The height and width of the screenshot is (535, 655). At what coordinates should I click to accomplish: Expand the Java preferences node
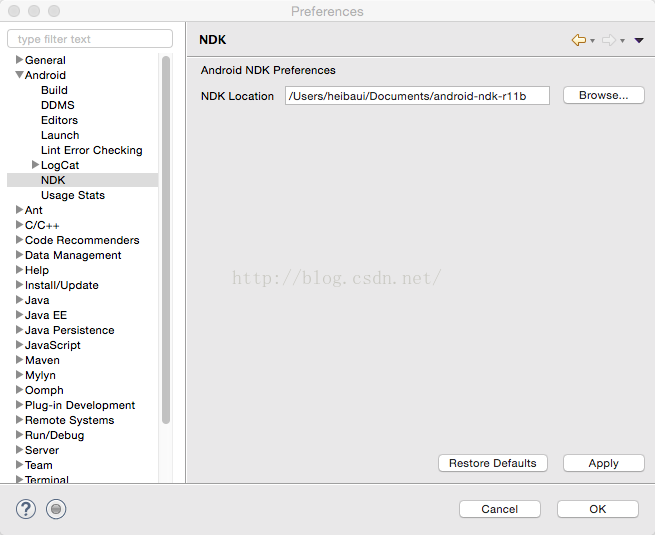(x=19, y=300)
